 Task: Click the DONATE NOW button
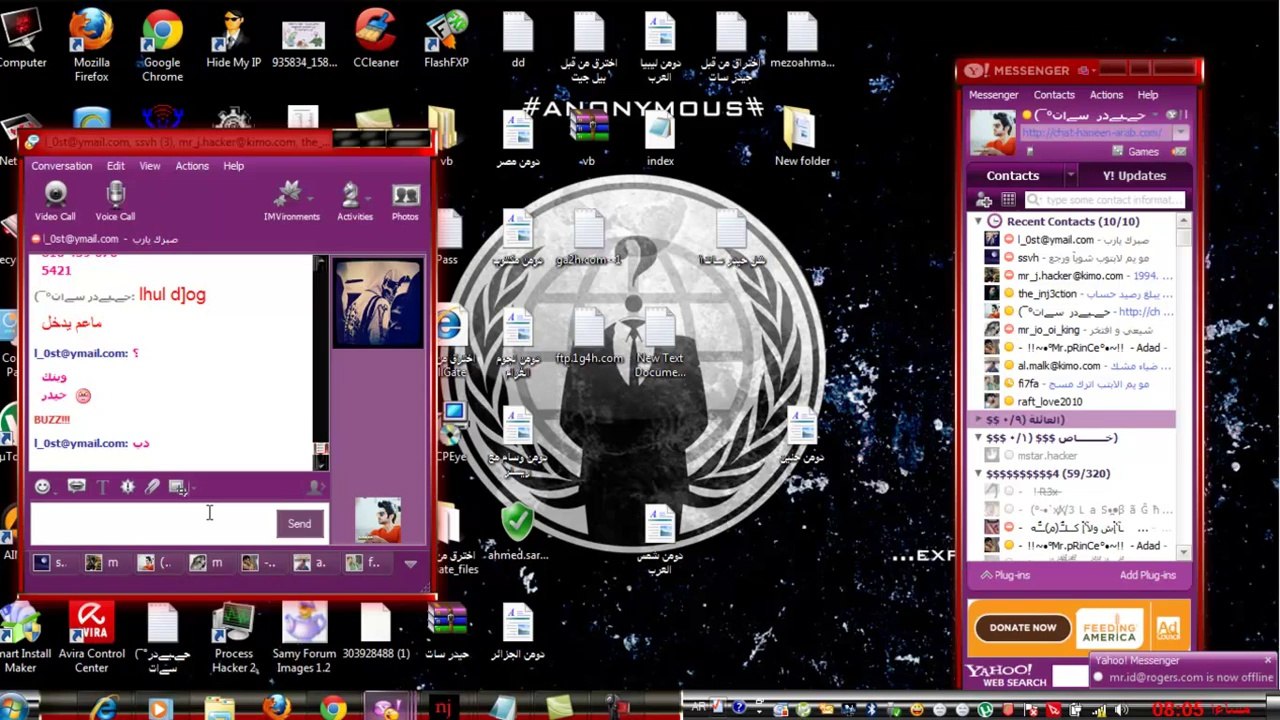point(1022,627)
